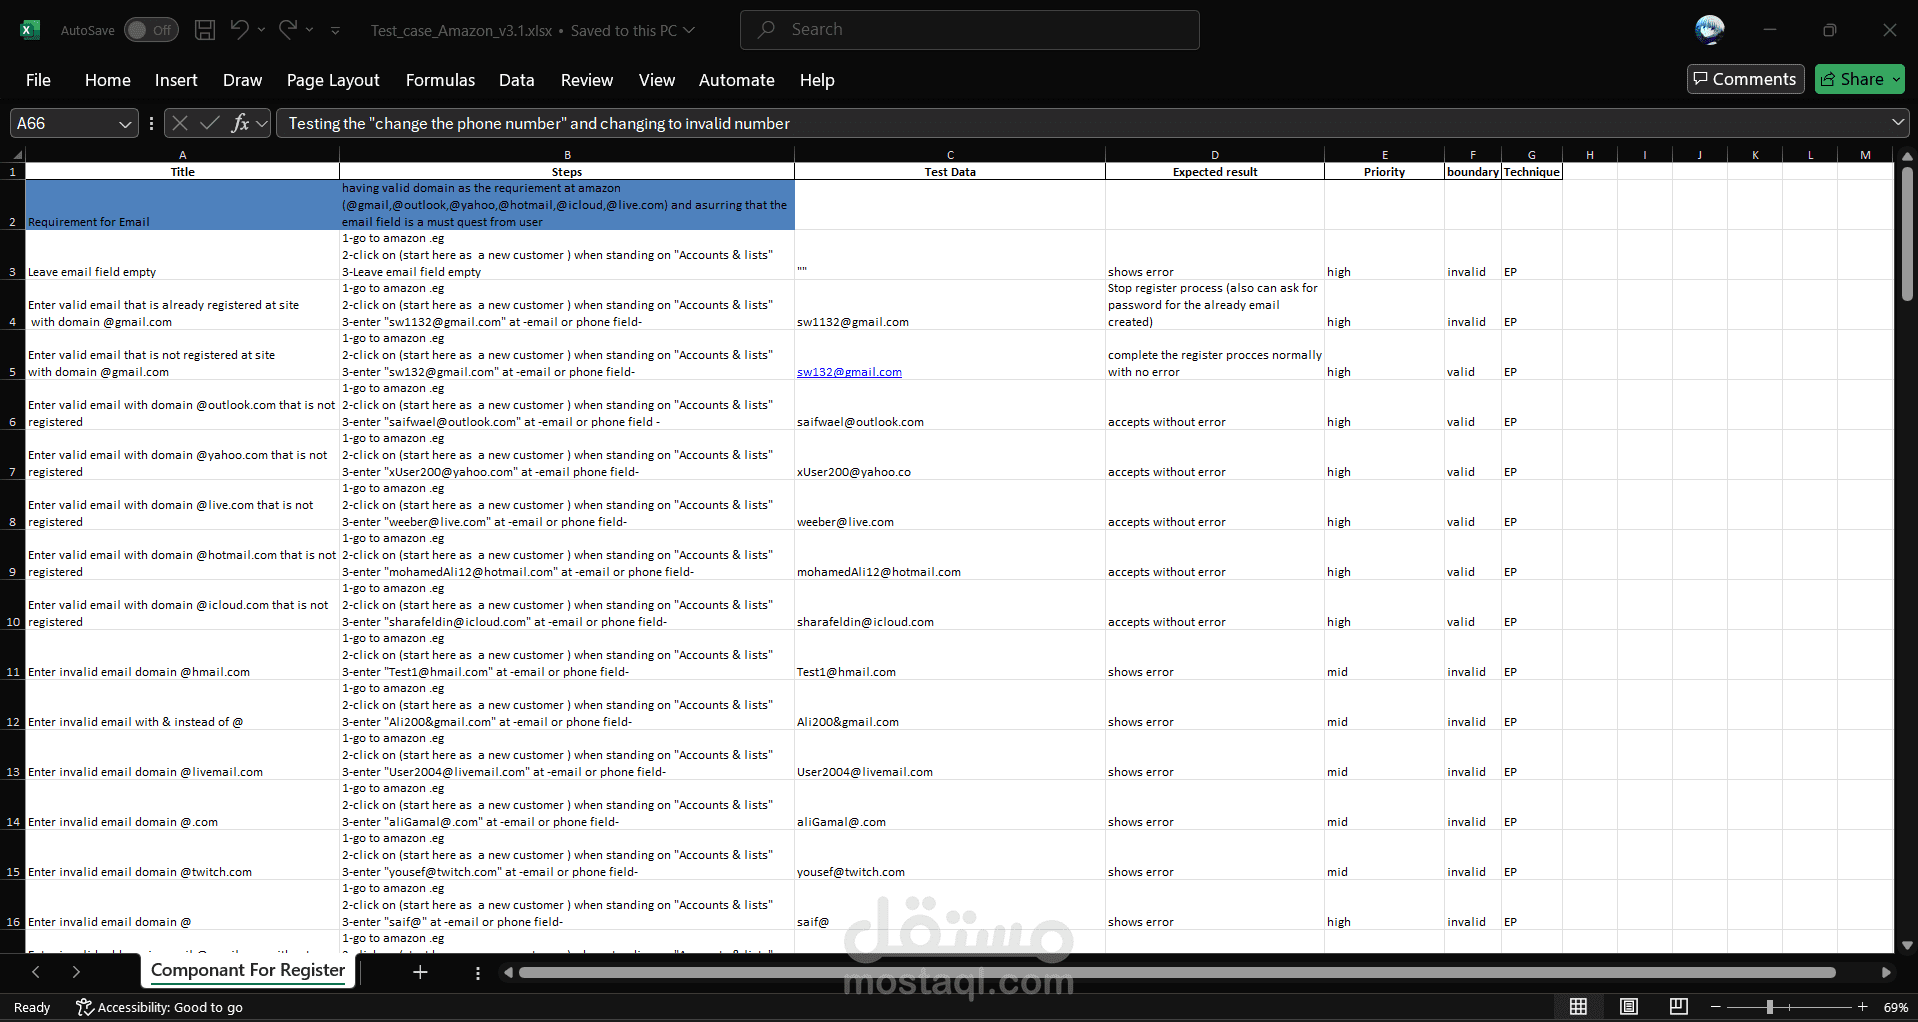Click the Accessibility: Good to go checker
Viewport: 1918px width, 1022px height.
click(x=159, y=1007)
